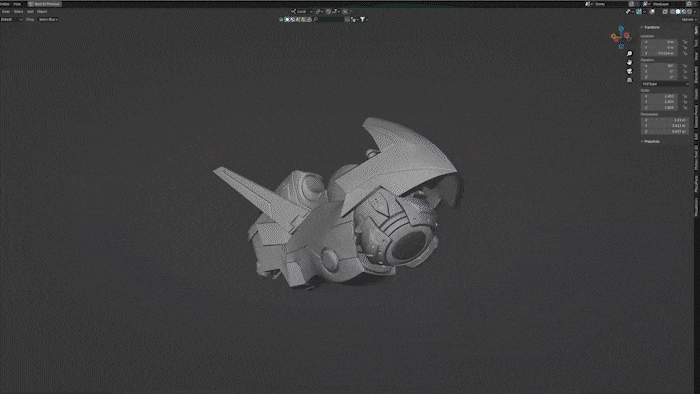The image size is (700, 394).
Task: Open the Options dropdown
Action: 688,19
